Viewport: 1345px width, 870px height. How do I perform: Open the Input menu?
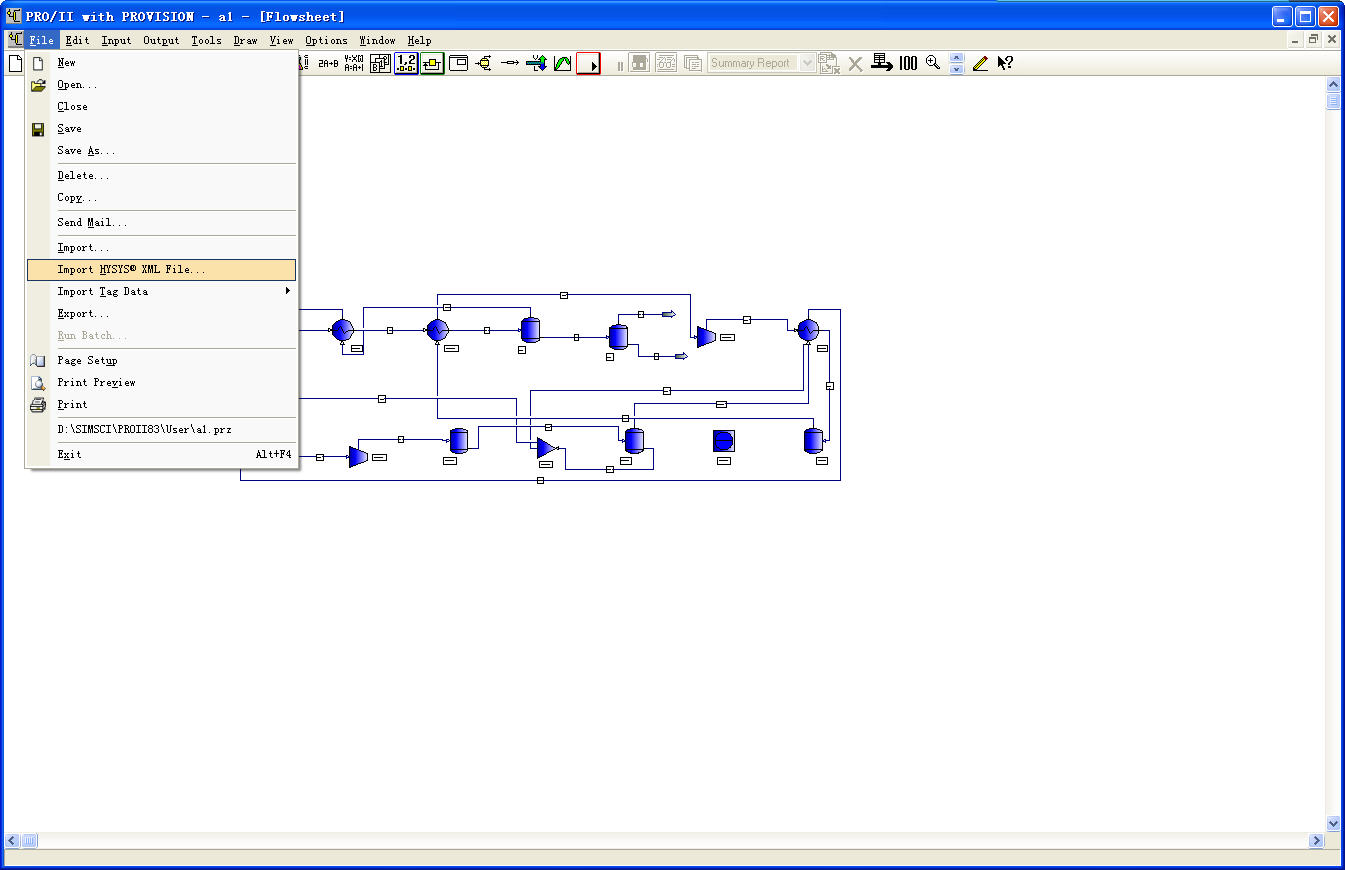[x=116, y=41]
